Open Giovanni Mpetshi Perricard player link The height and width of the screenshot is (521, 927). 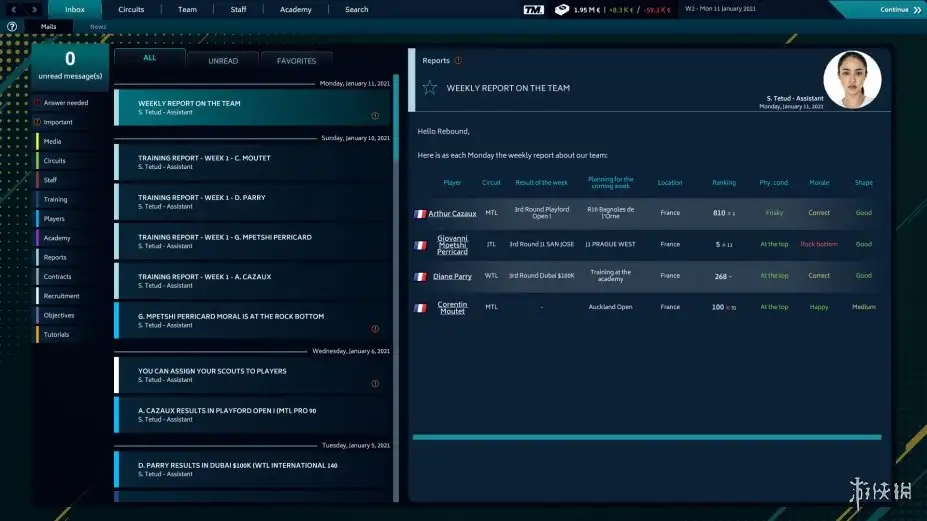pos(452,245)
